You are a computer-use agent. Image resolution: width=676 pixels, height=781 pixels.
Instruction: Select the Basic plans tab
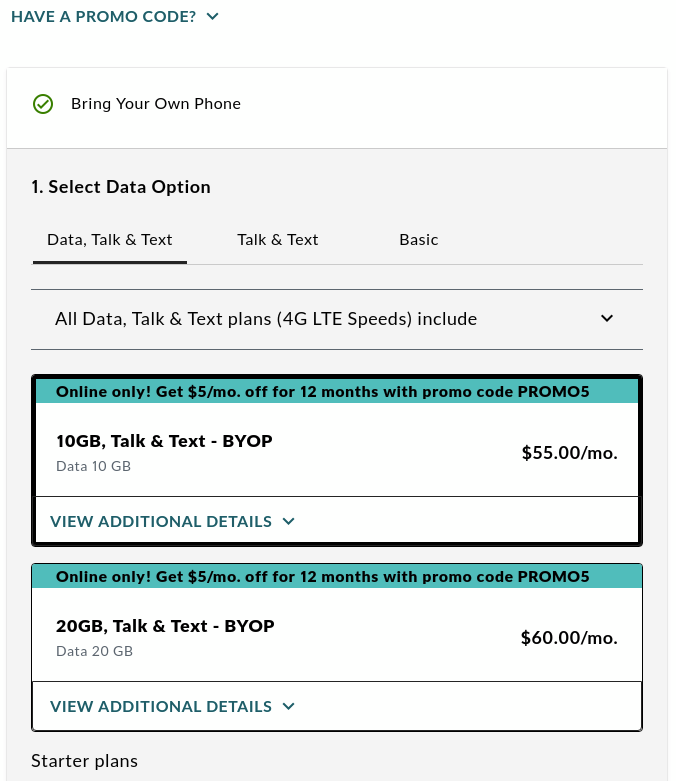tap(419, 240)
